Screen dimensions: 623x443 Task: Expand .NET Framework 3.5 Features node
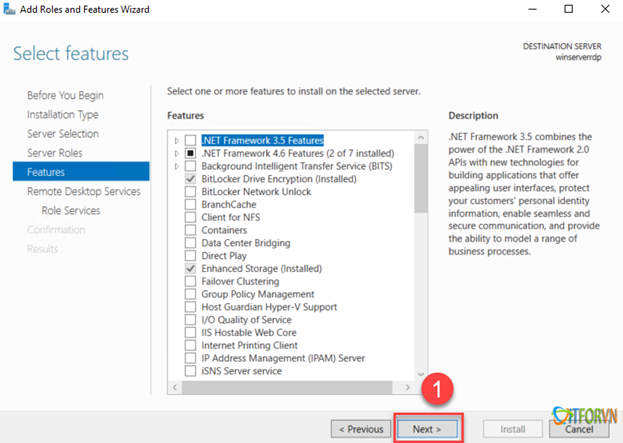(x=177, y=140)
